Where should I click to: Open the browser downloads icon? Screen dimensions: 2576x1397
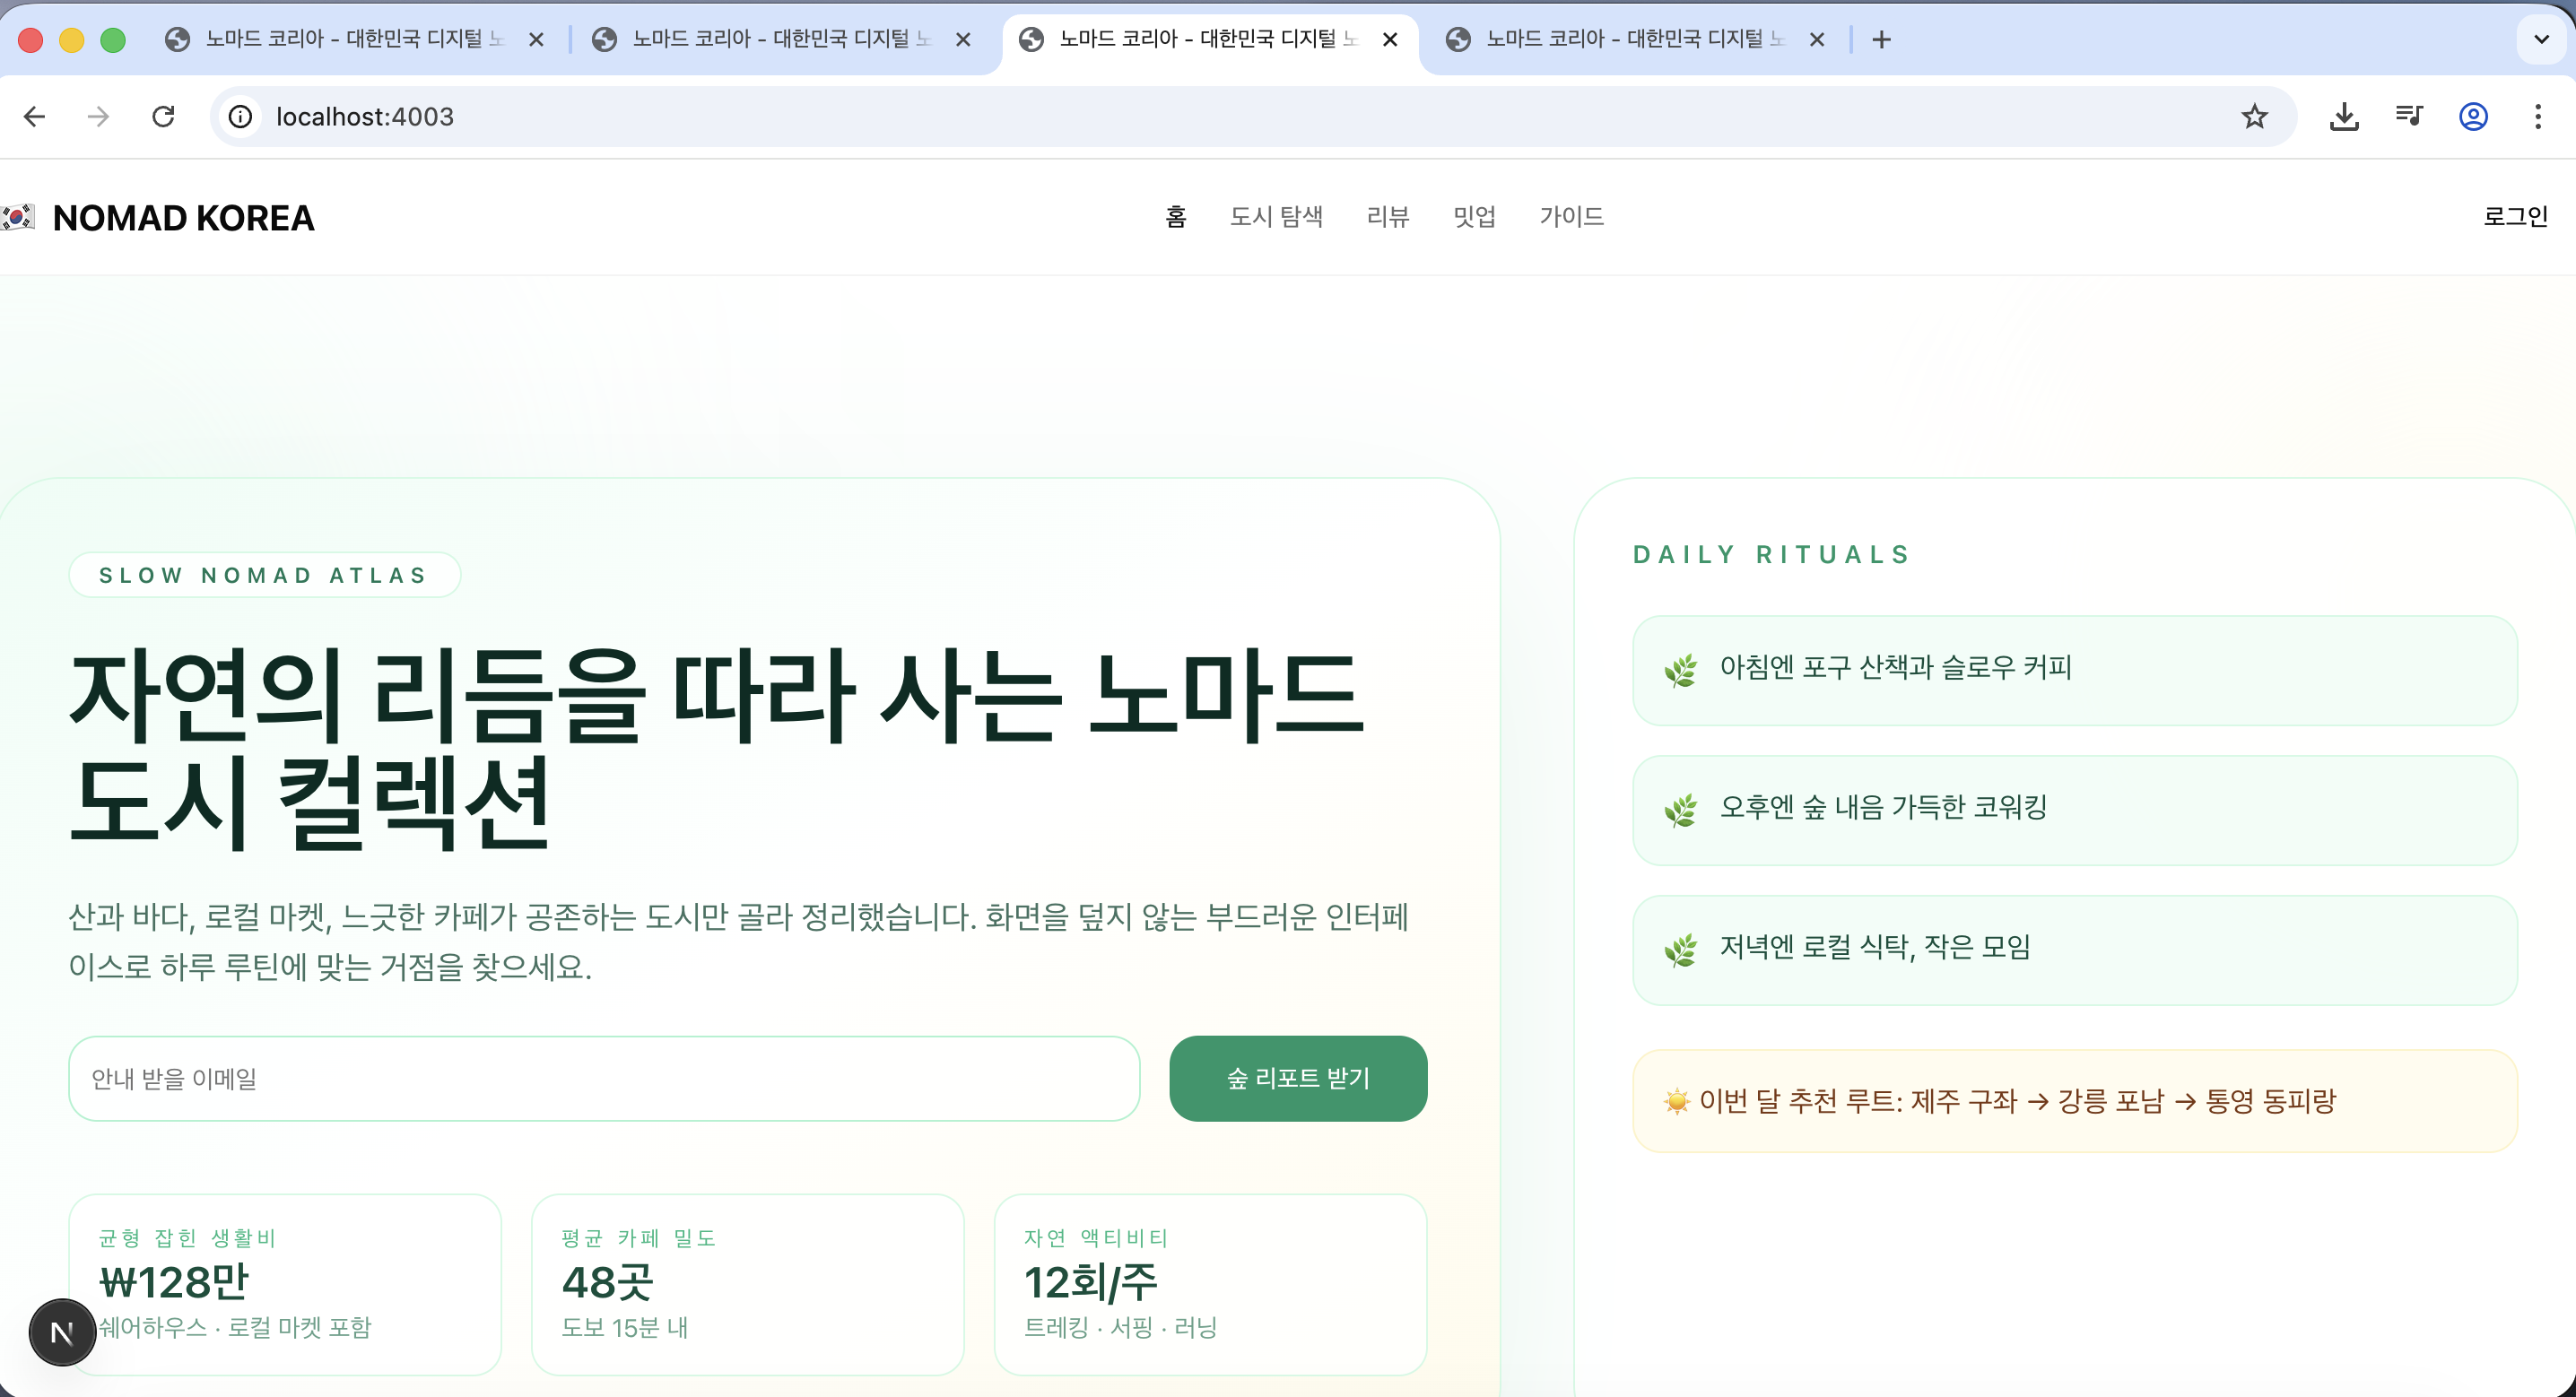[2344, 117]
